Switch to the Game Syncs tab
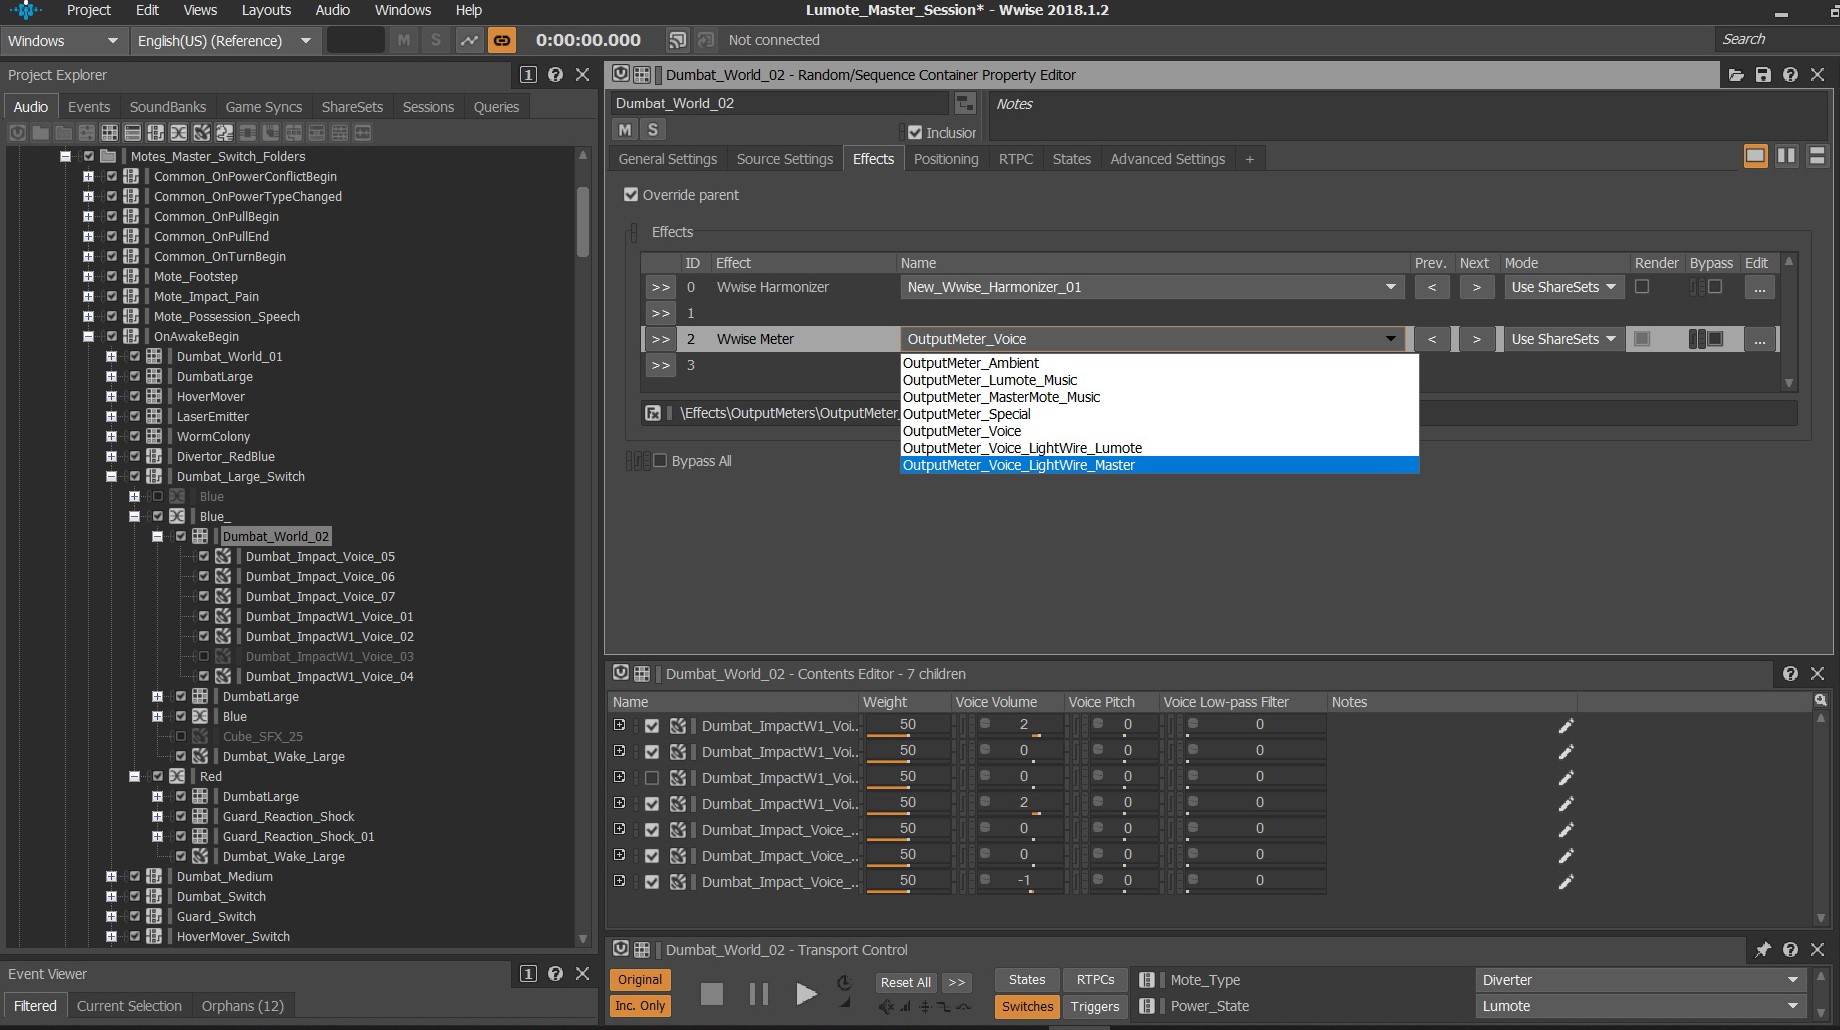The image size is (1840, 1030). [264, 107]
